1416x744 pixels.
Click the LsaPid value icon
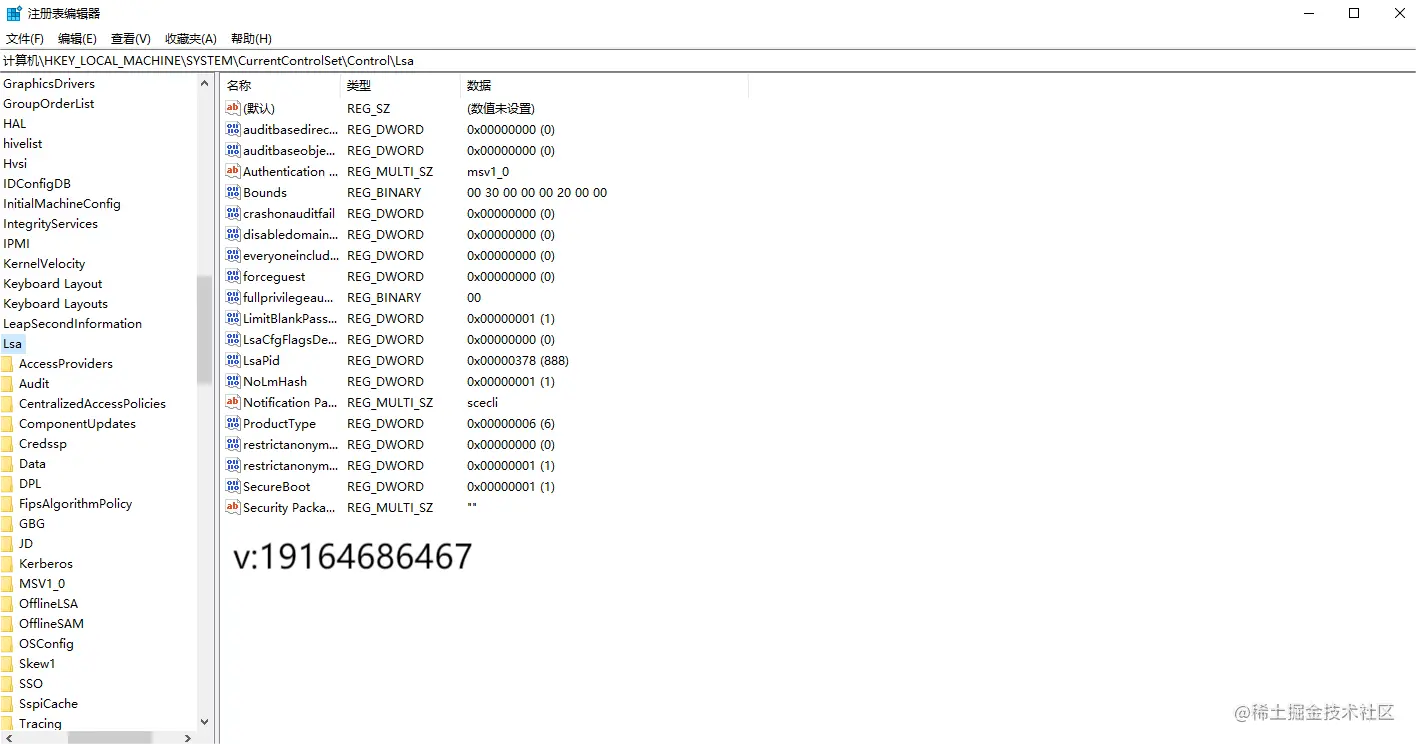pos(233,361)
